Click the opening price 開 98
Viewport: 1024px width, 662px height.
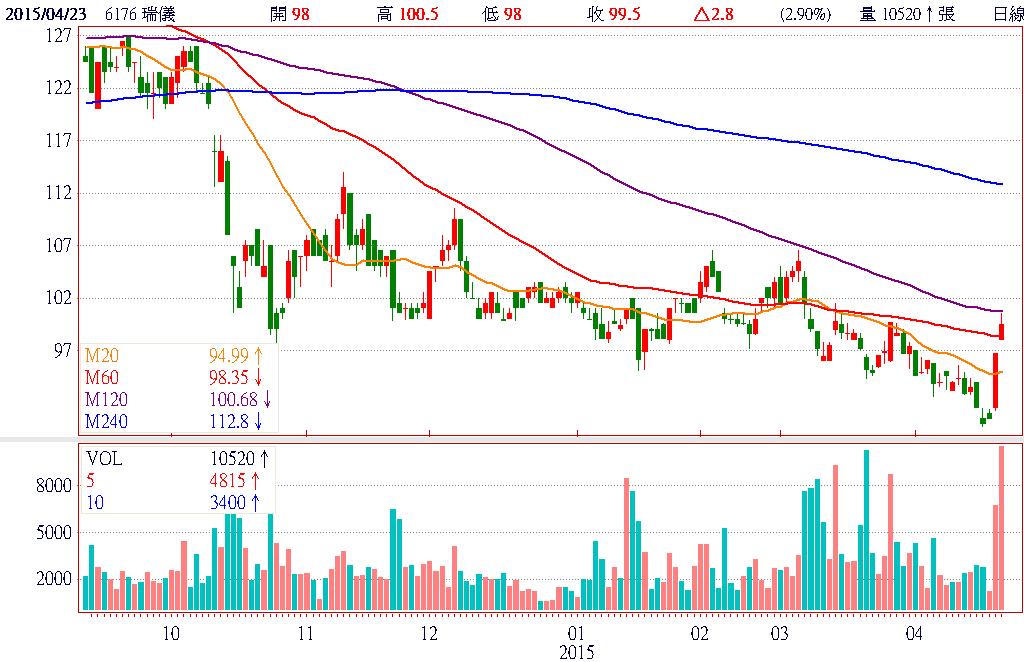pos(290,14)
